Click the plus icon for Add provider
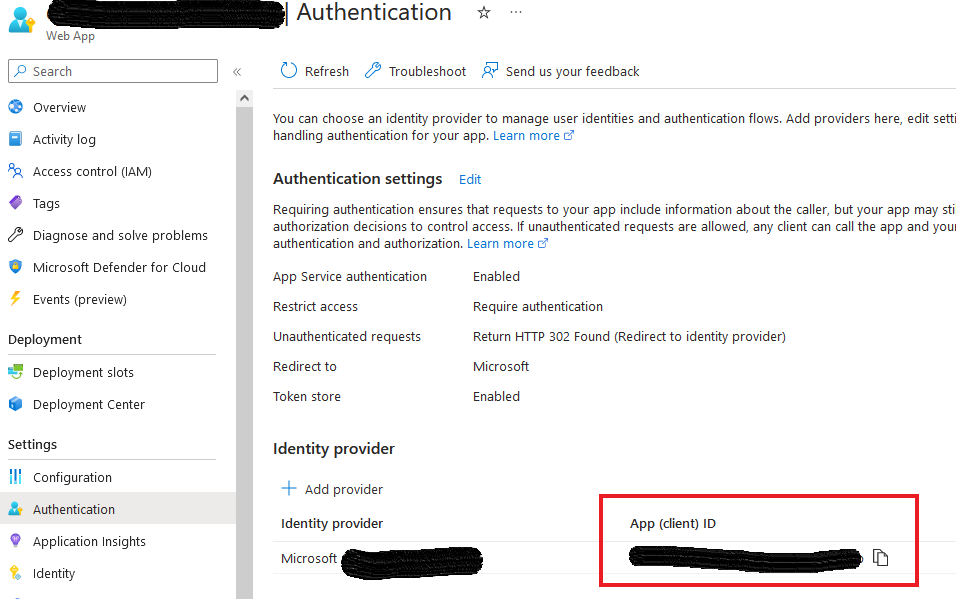 click(x=288, y=488)
